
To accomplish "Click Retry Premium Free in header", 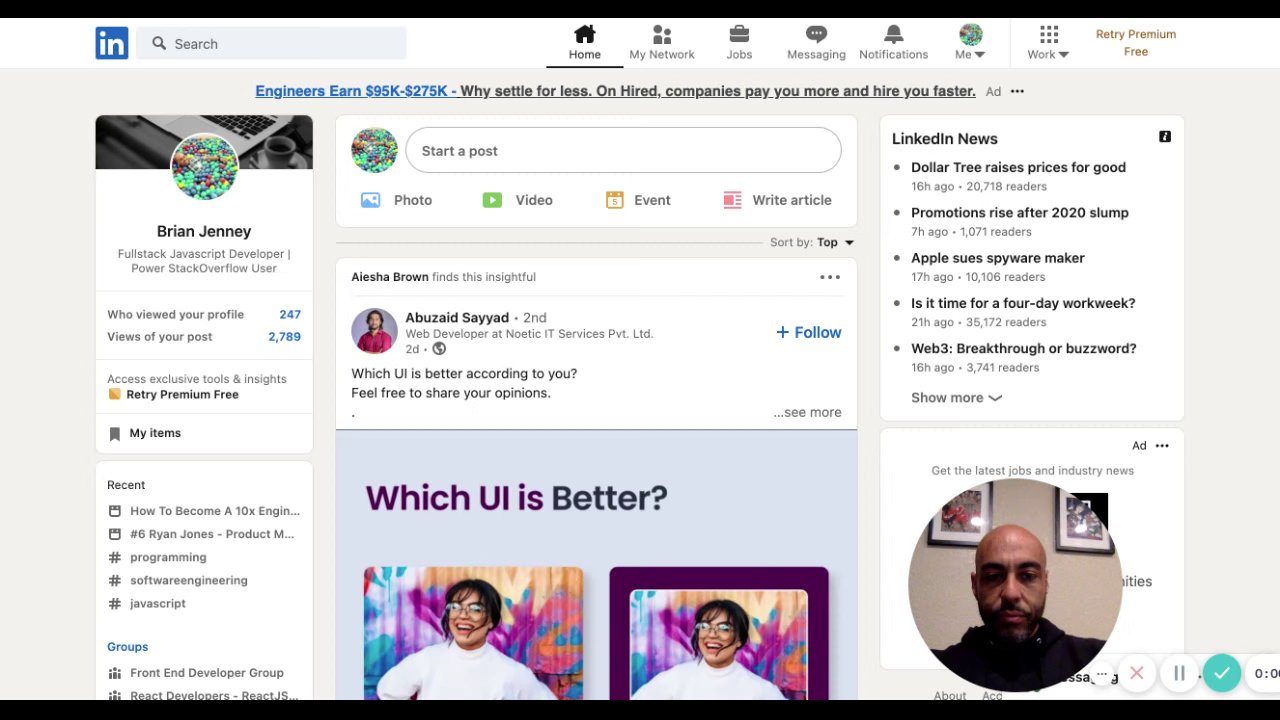I will [1136, 43].
